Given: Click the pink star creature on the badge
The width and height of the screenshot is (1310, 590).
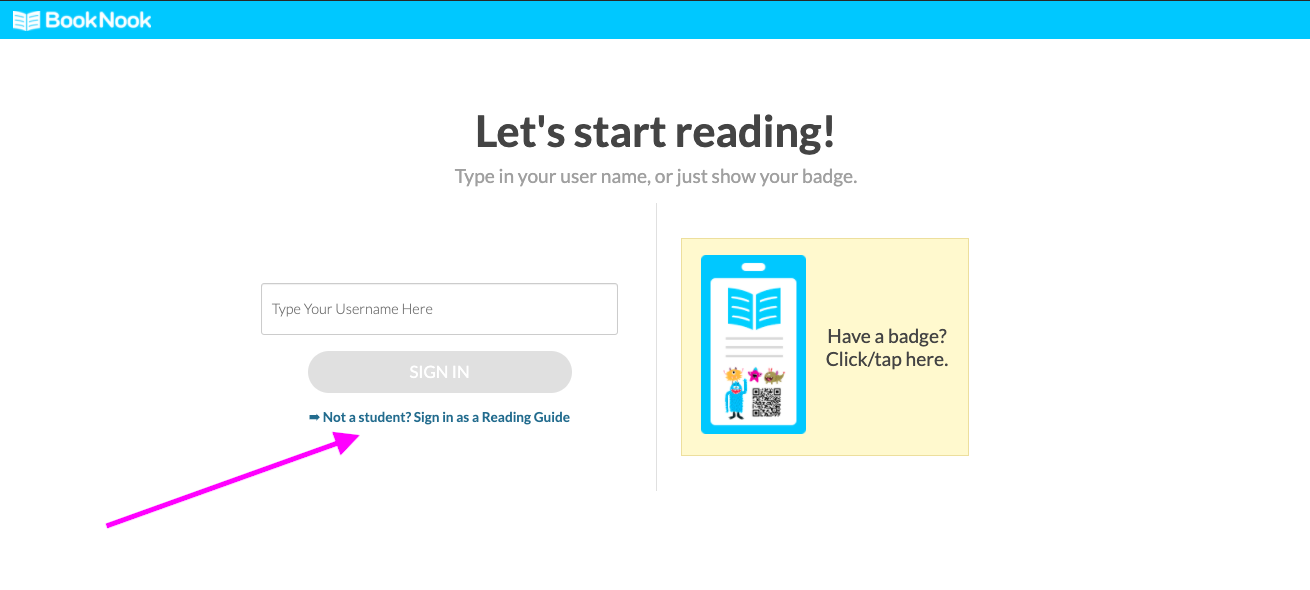Looking at the screenshot, I should pyautogui.click(x=755, y=375).
